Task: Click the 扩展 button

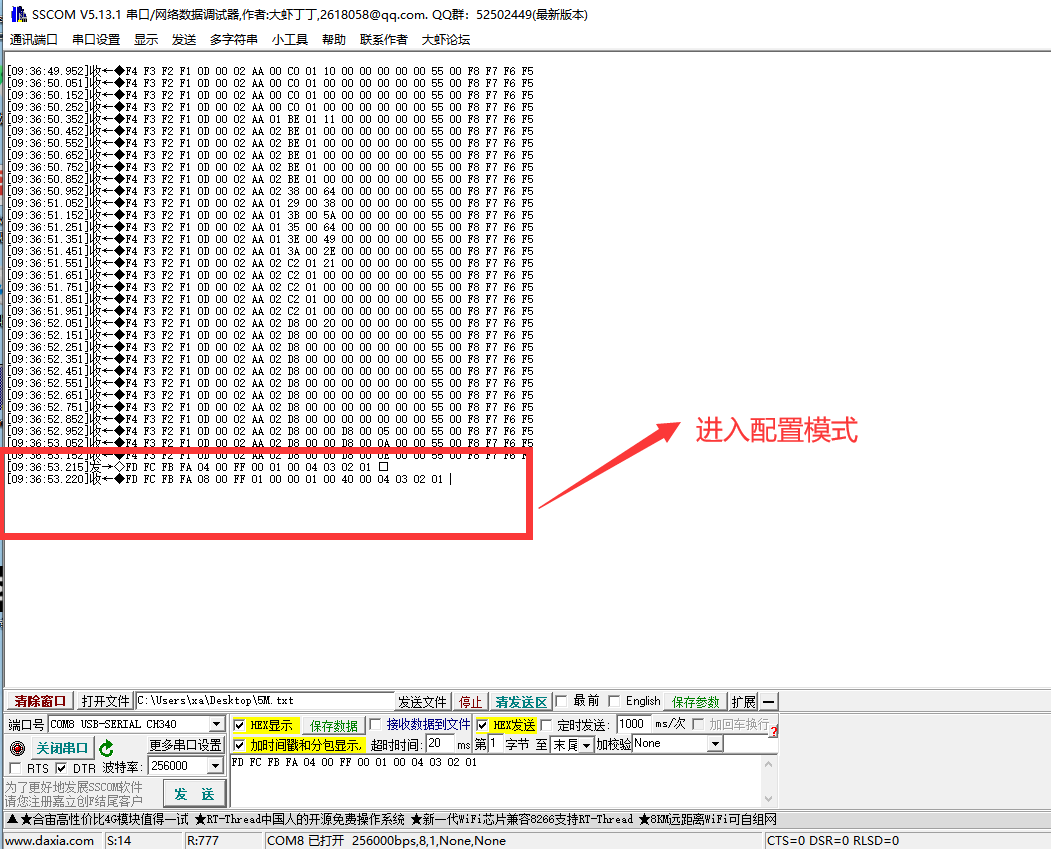Action: (744, 702)
